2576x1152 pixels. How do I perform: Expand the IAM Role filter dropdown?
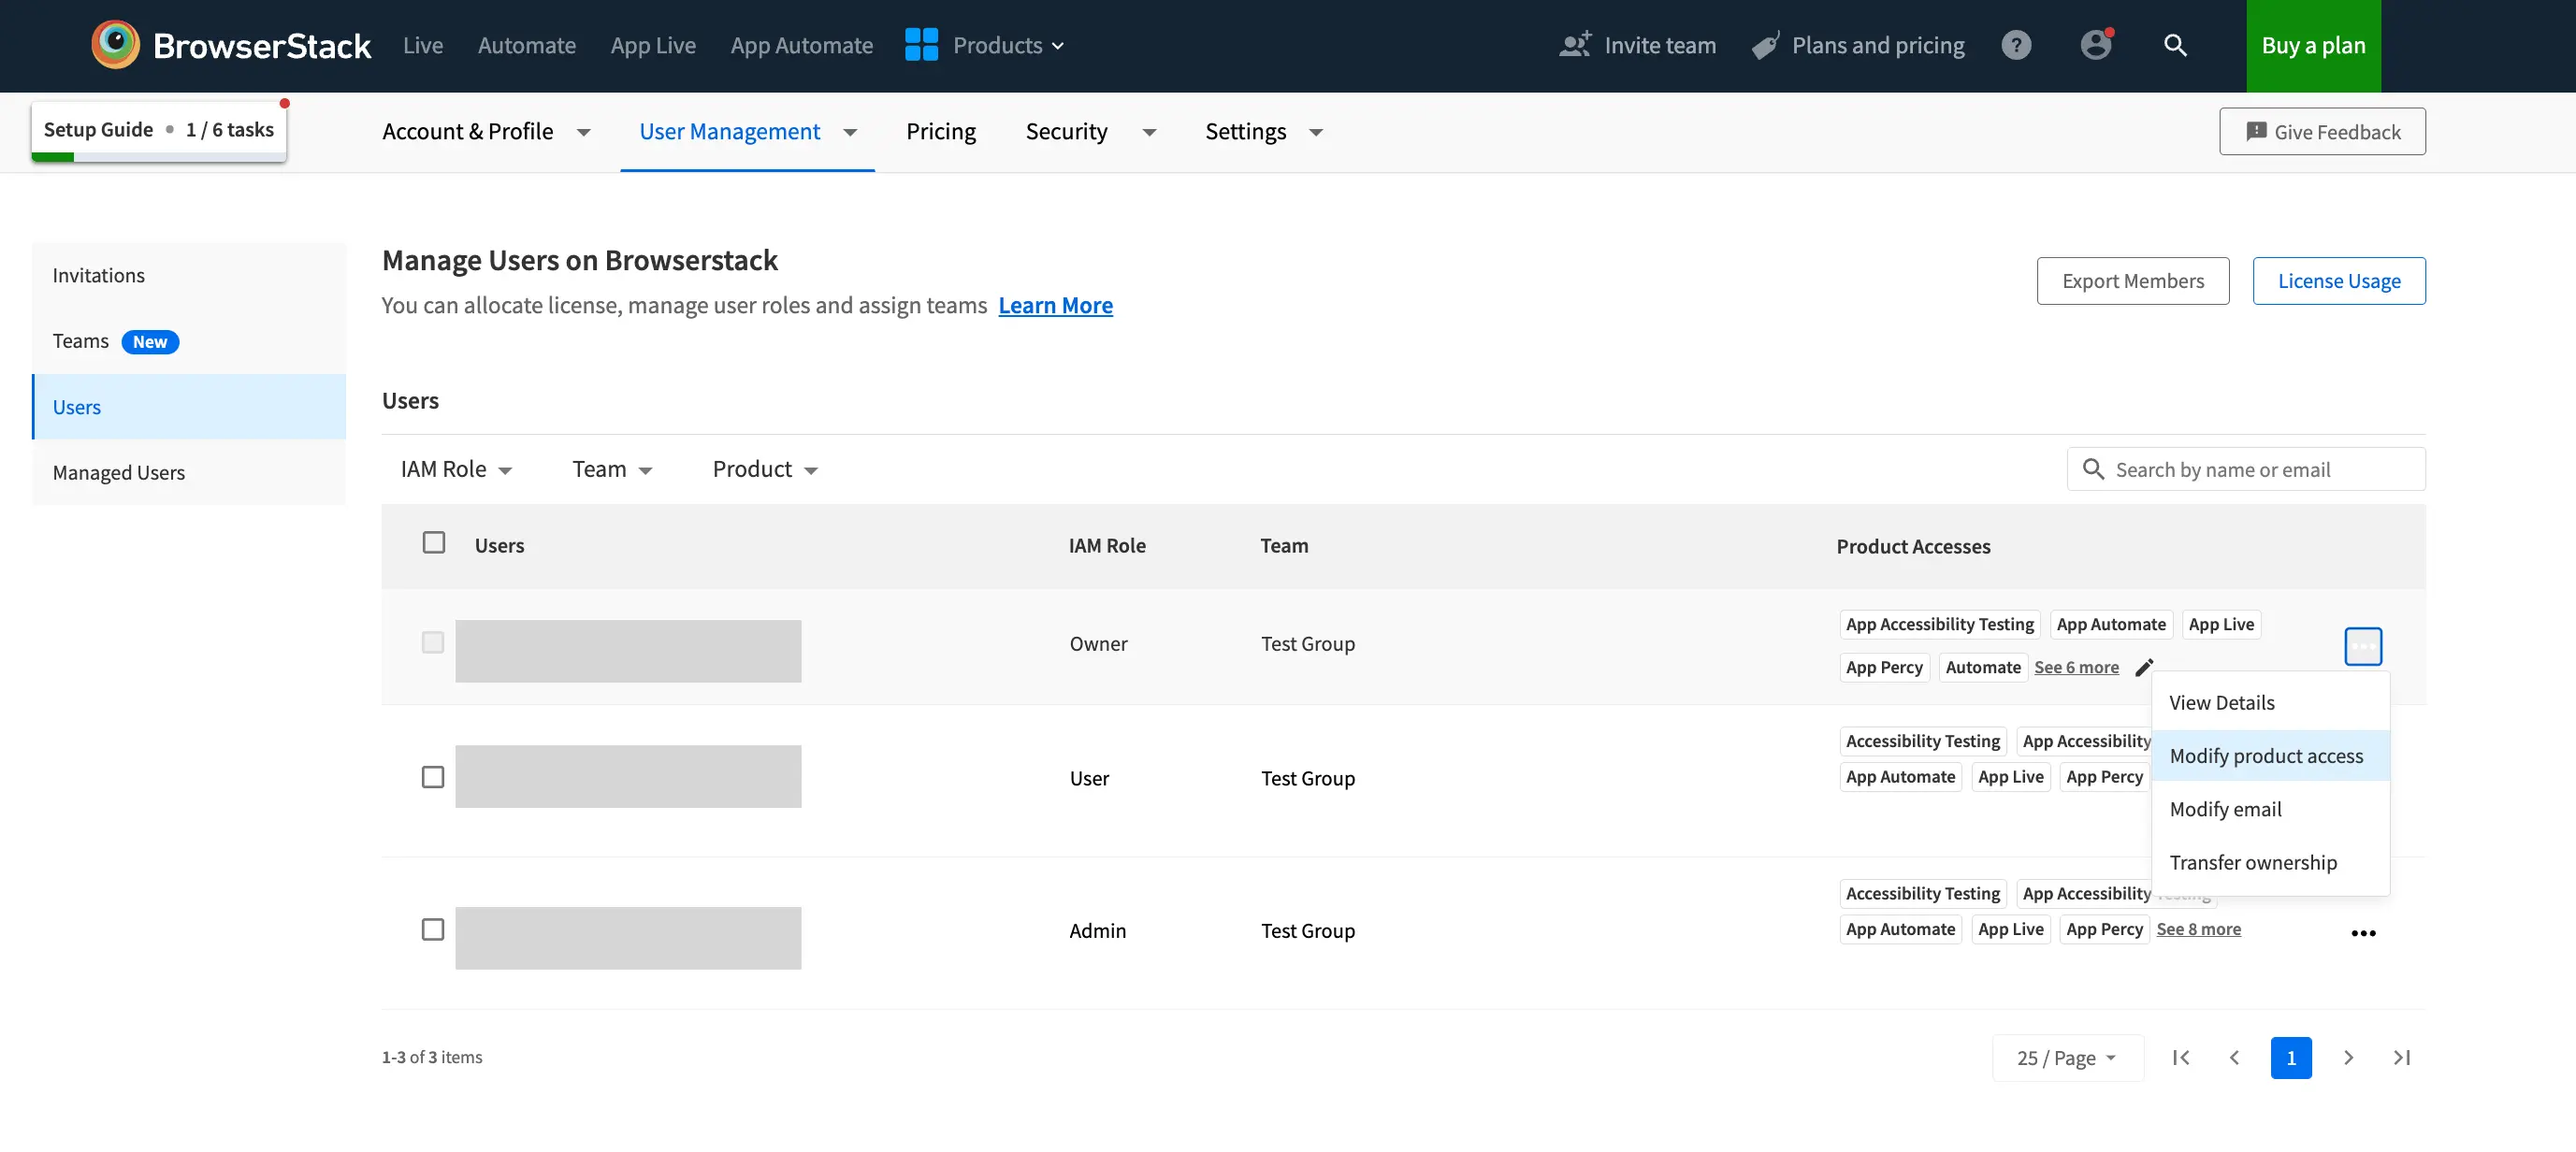(456, 470)
